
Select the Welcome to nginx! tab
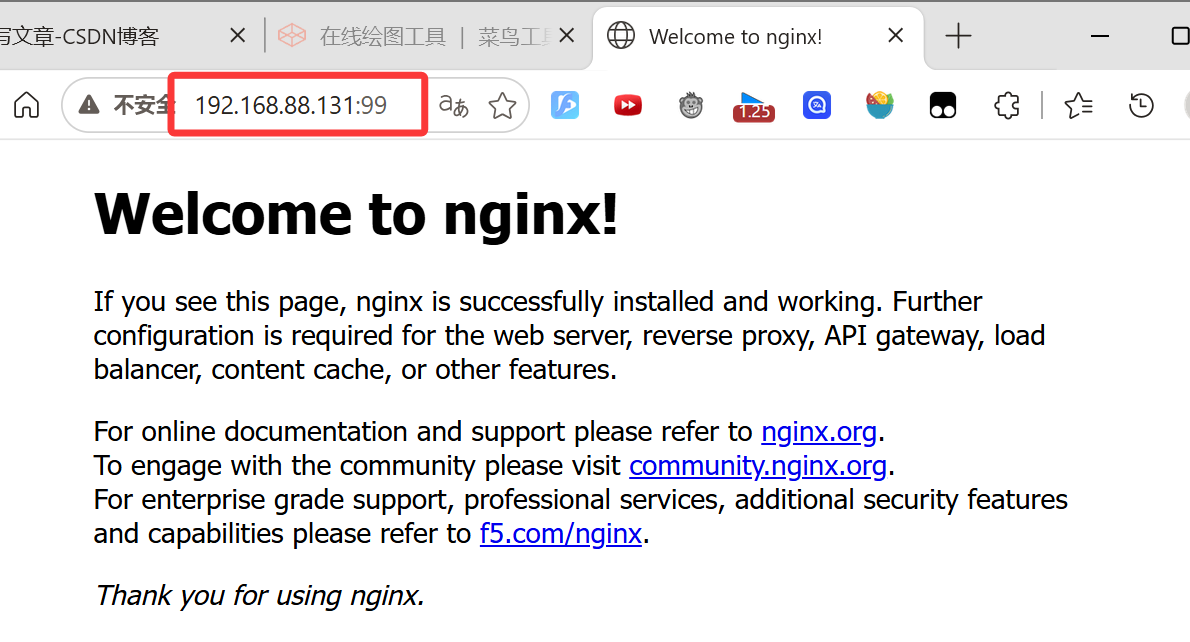(757, 38)
